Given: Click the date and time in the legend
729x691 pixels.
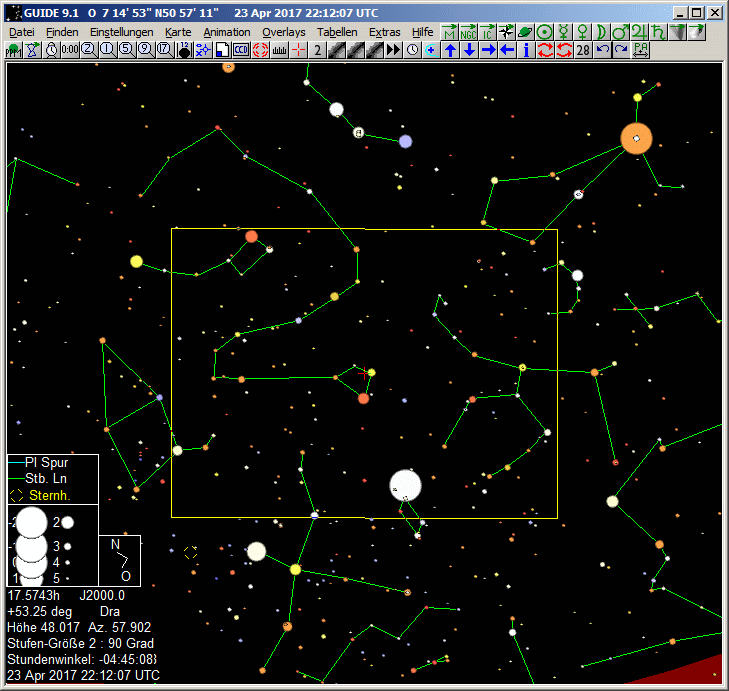Looking at the screenshot, I should [x=83, y=675].
